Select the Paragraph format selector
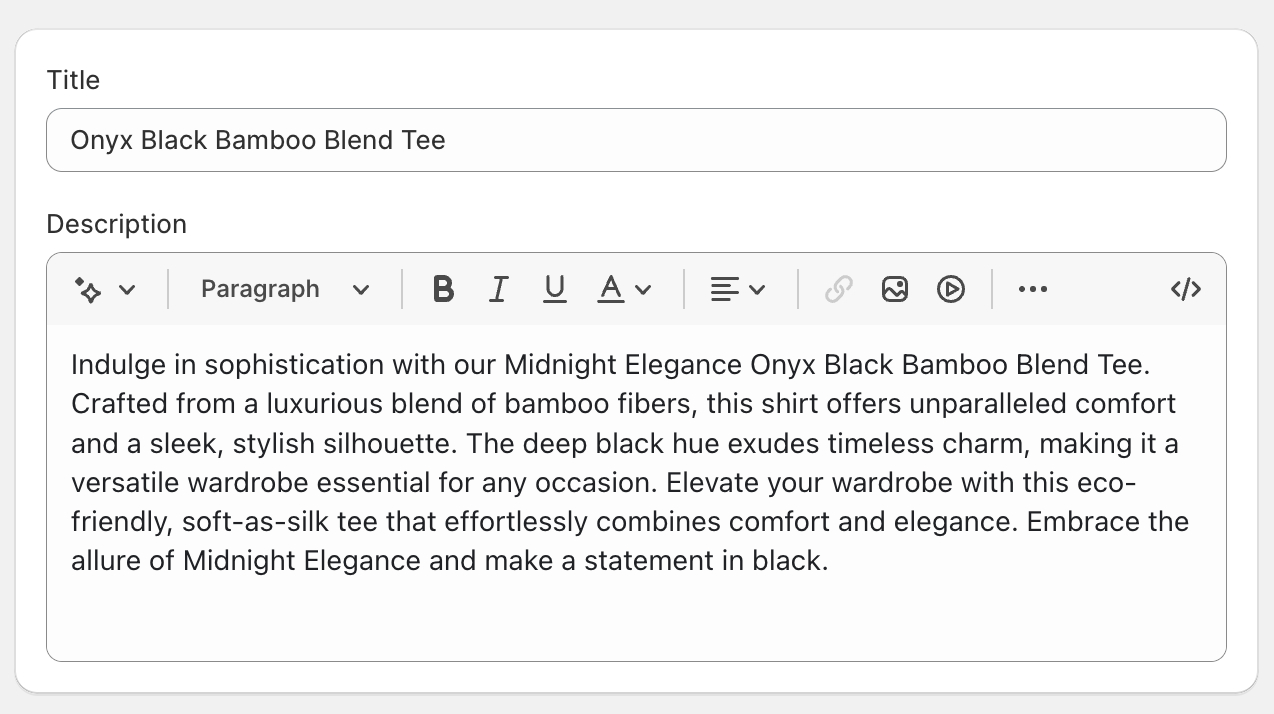1274x714 pixels. click(260, 289)
